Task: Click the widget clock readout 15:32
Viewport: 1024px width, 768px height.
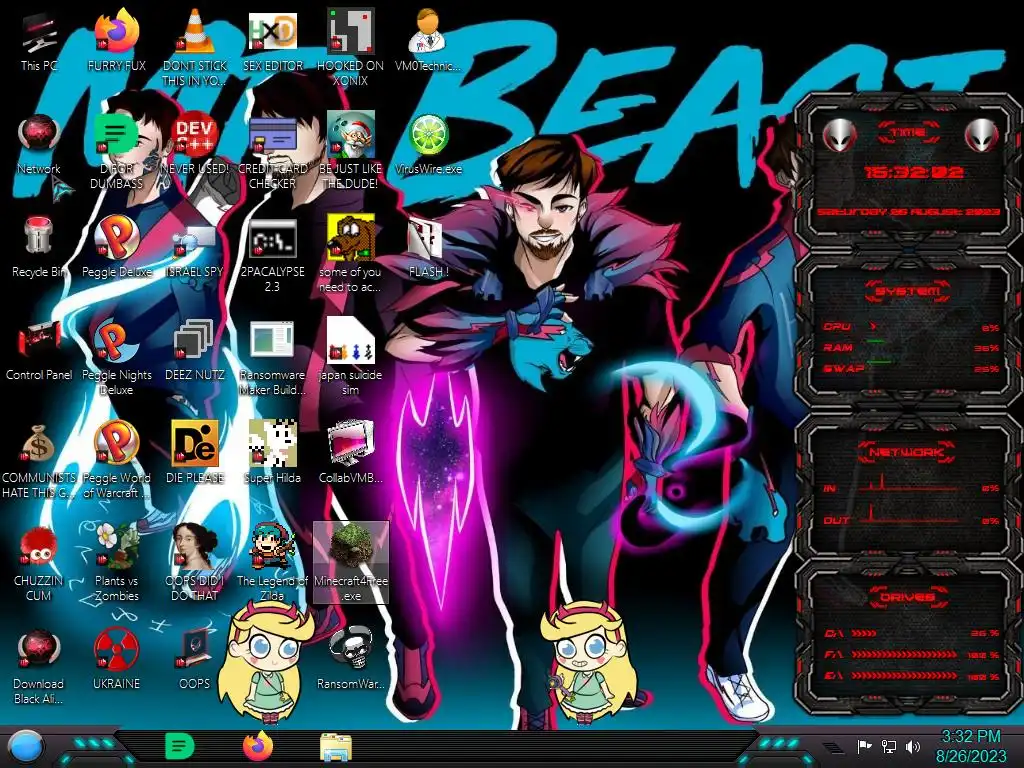Action: point(913,172)
